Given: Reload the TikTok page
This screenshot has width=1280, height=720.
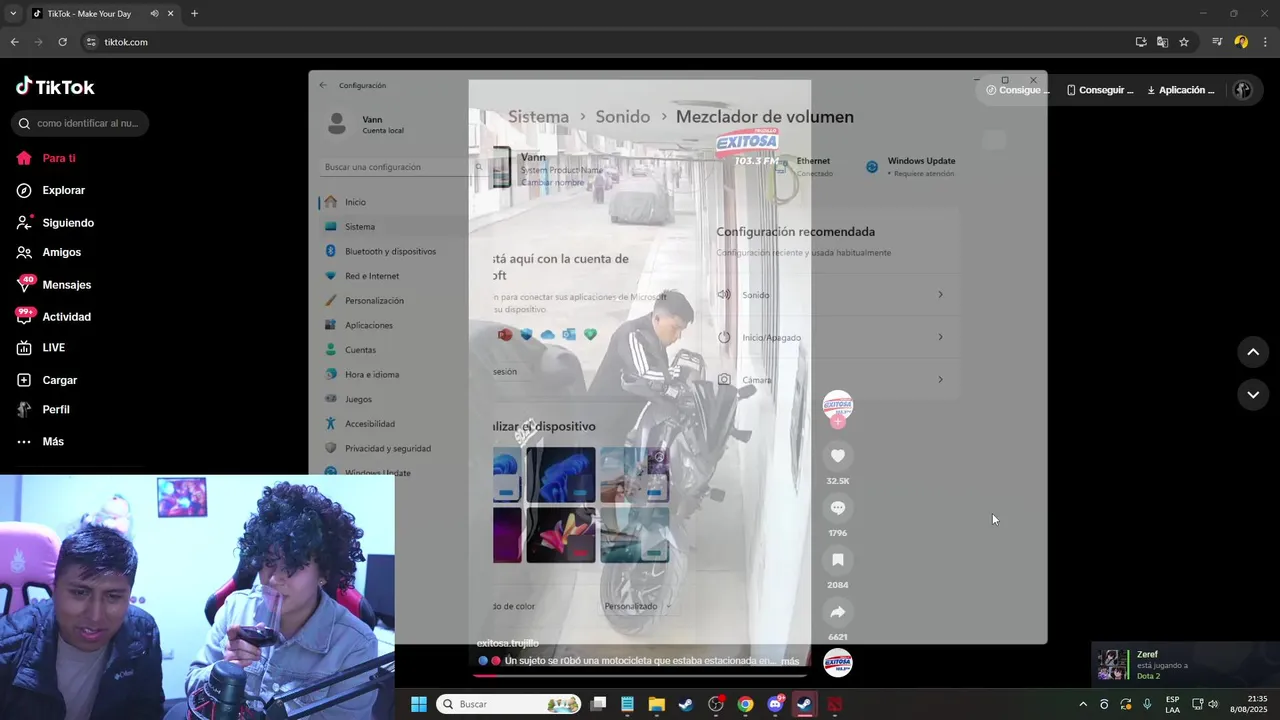Looking at the screenshot, I should [62, 42].
